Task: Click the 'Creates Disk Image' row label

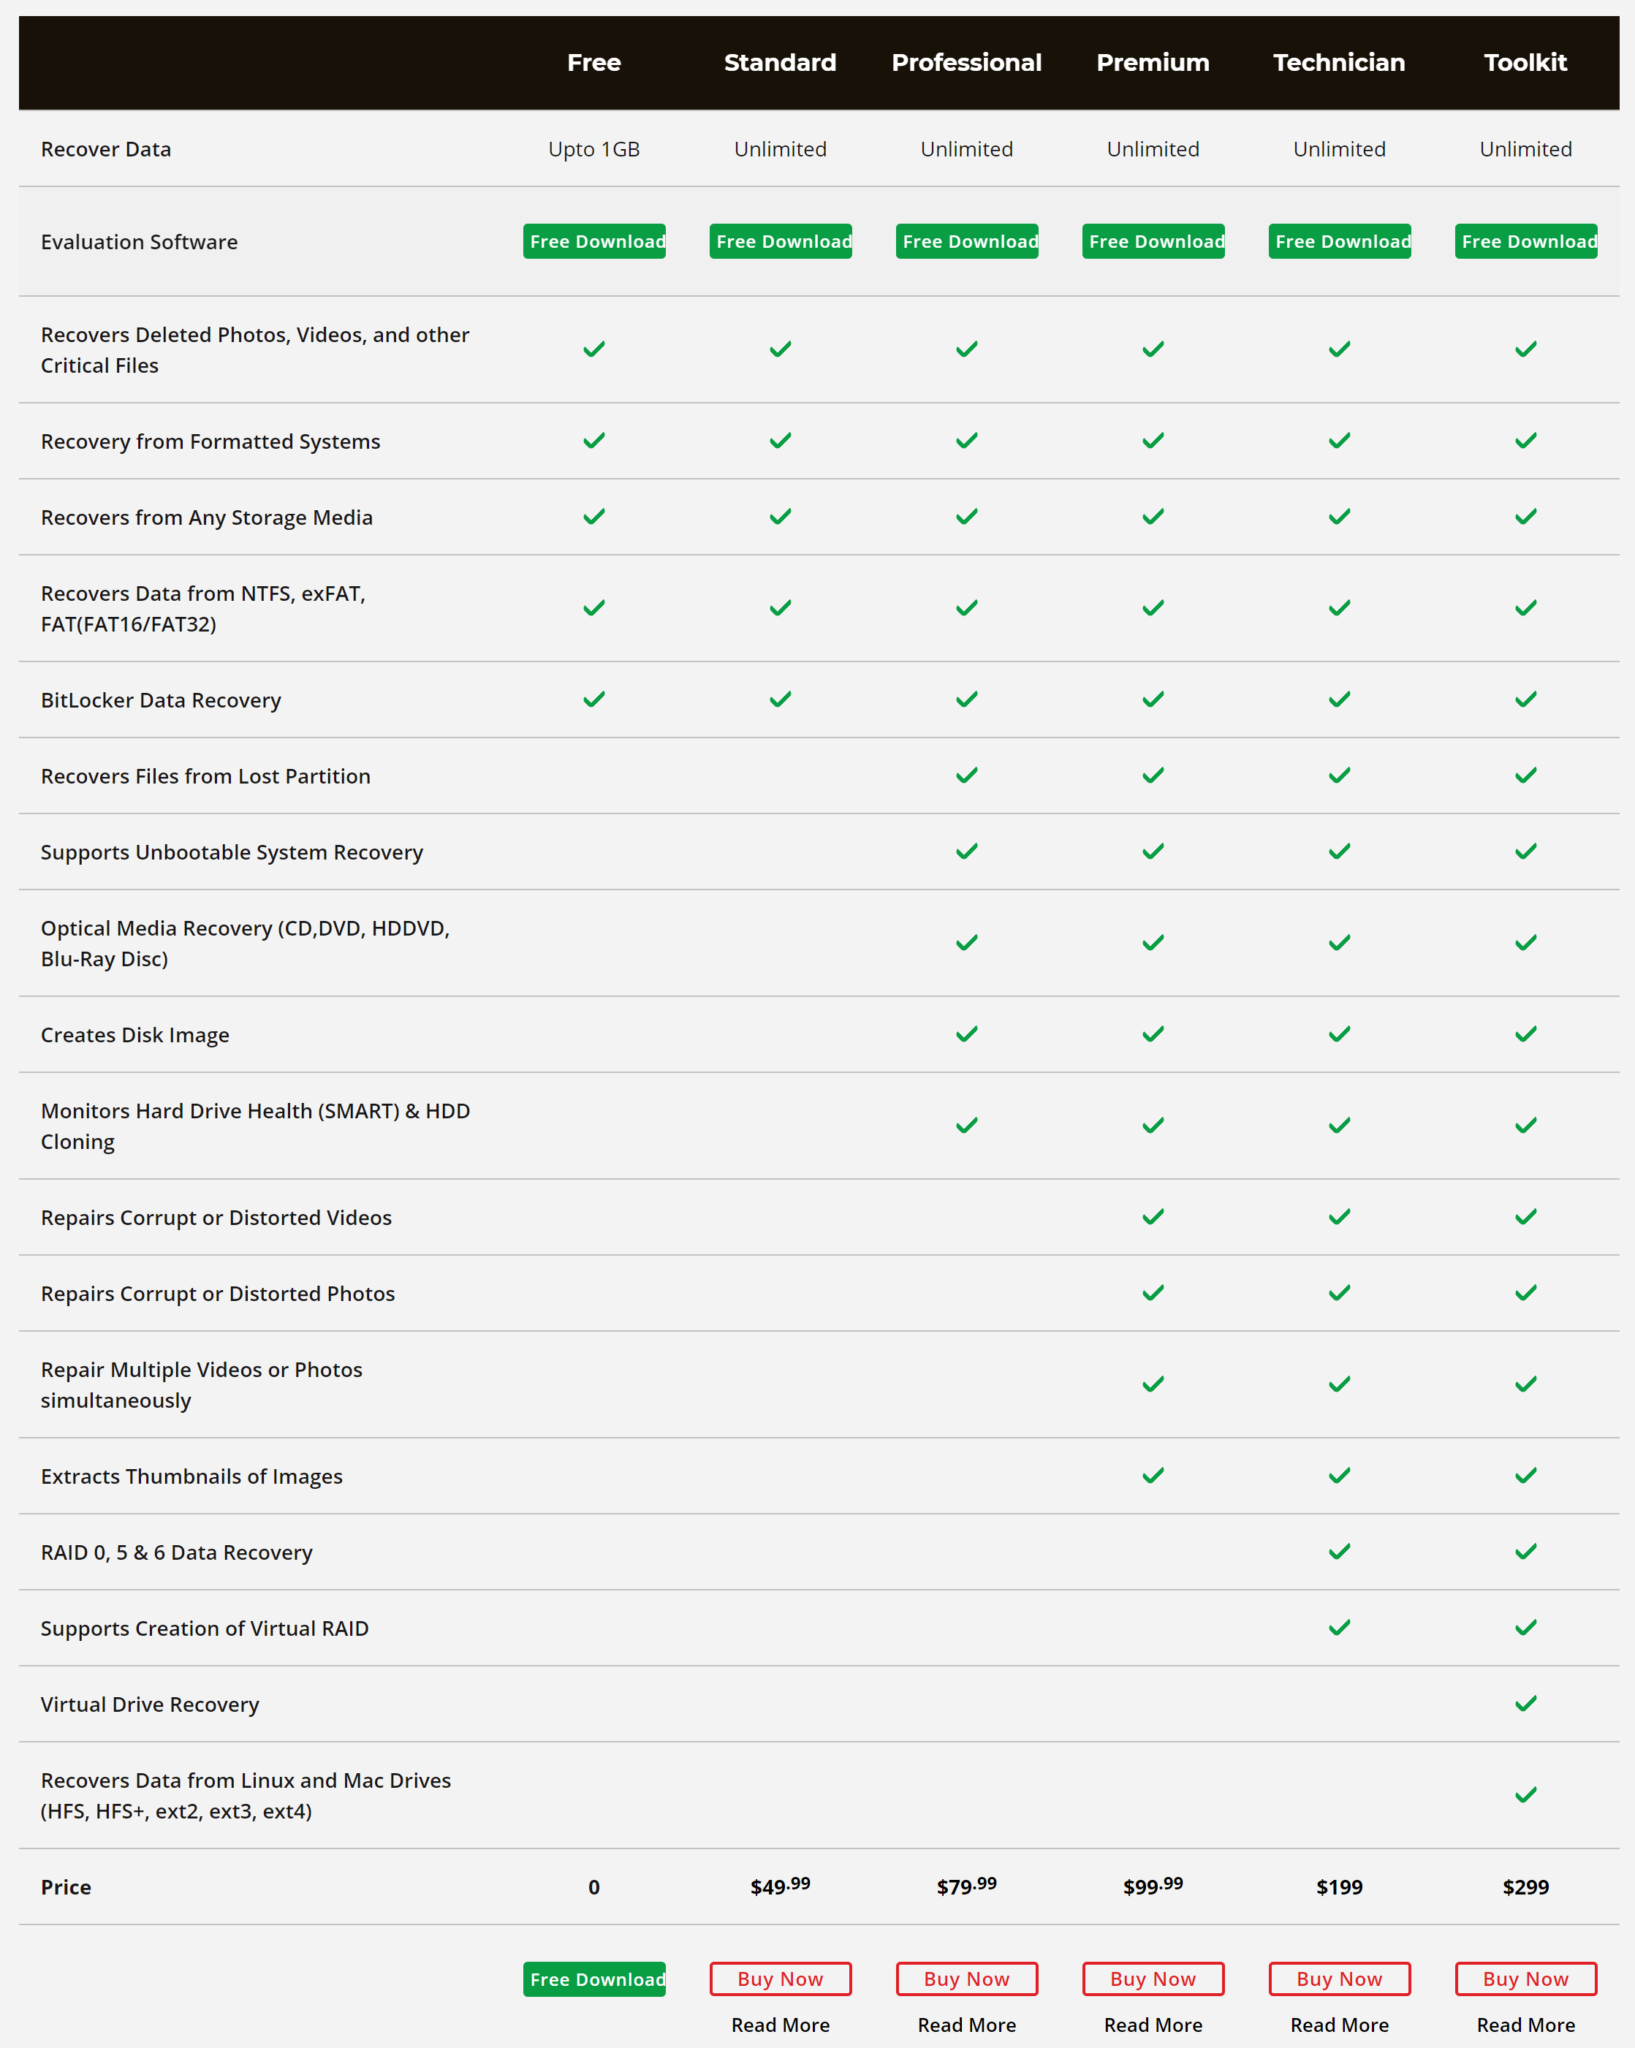Action: (135, 1035)
